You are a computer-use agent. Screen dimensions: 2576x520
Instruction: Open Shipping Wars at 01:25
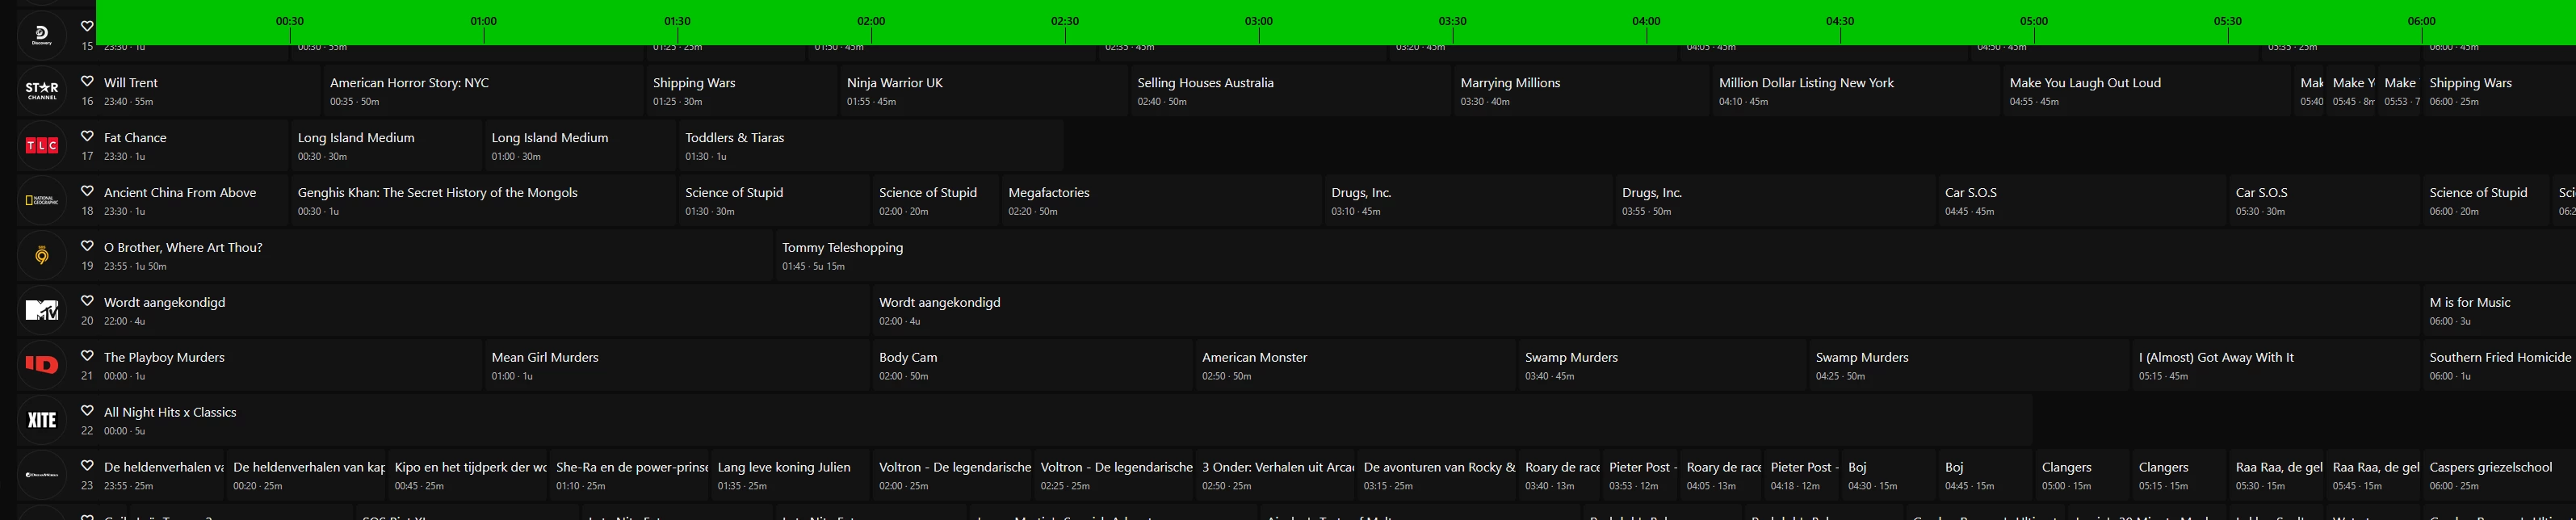[742, 91]
